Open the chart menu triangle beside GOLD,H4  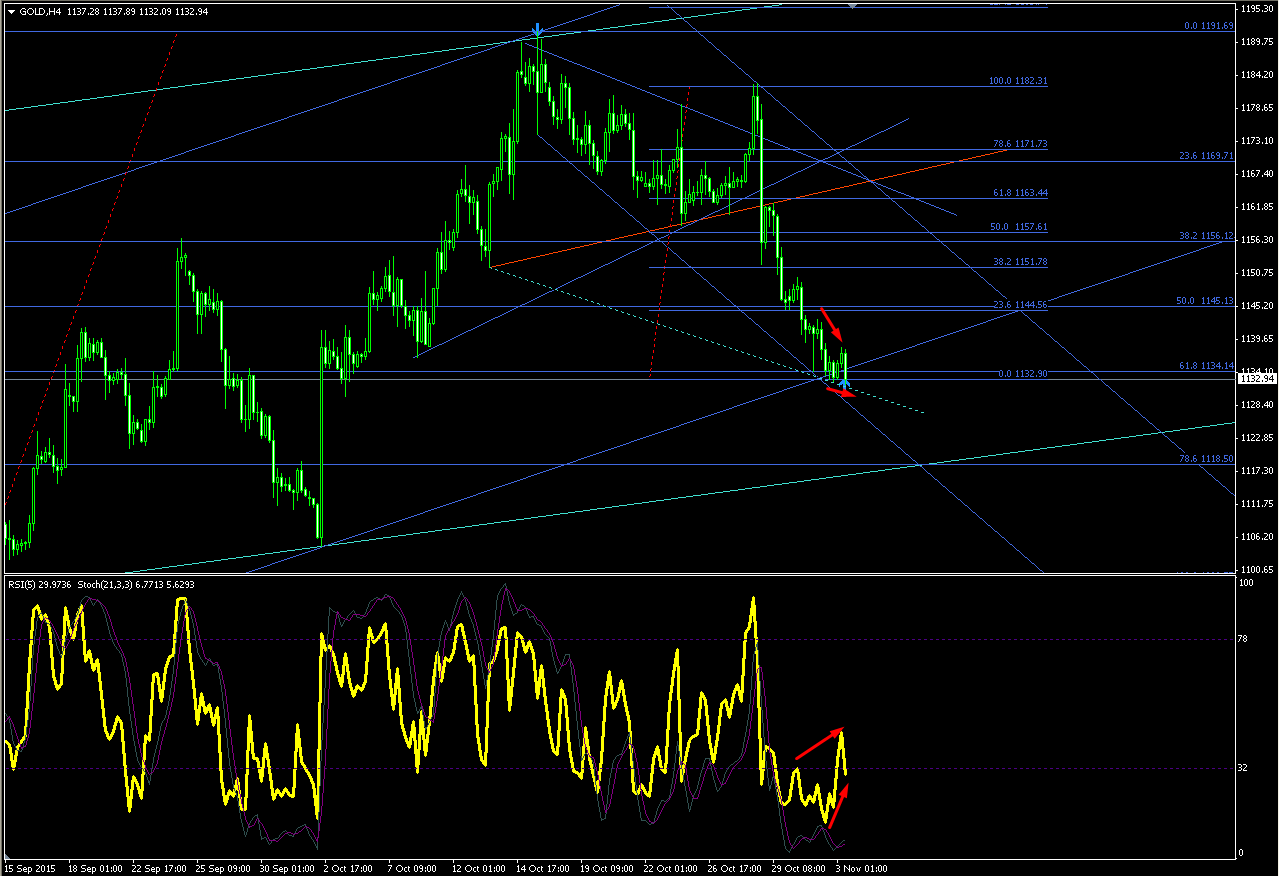click(11, 12)
